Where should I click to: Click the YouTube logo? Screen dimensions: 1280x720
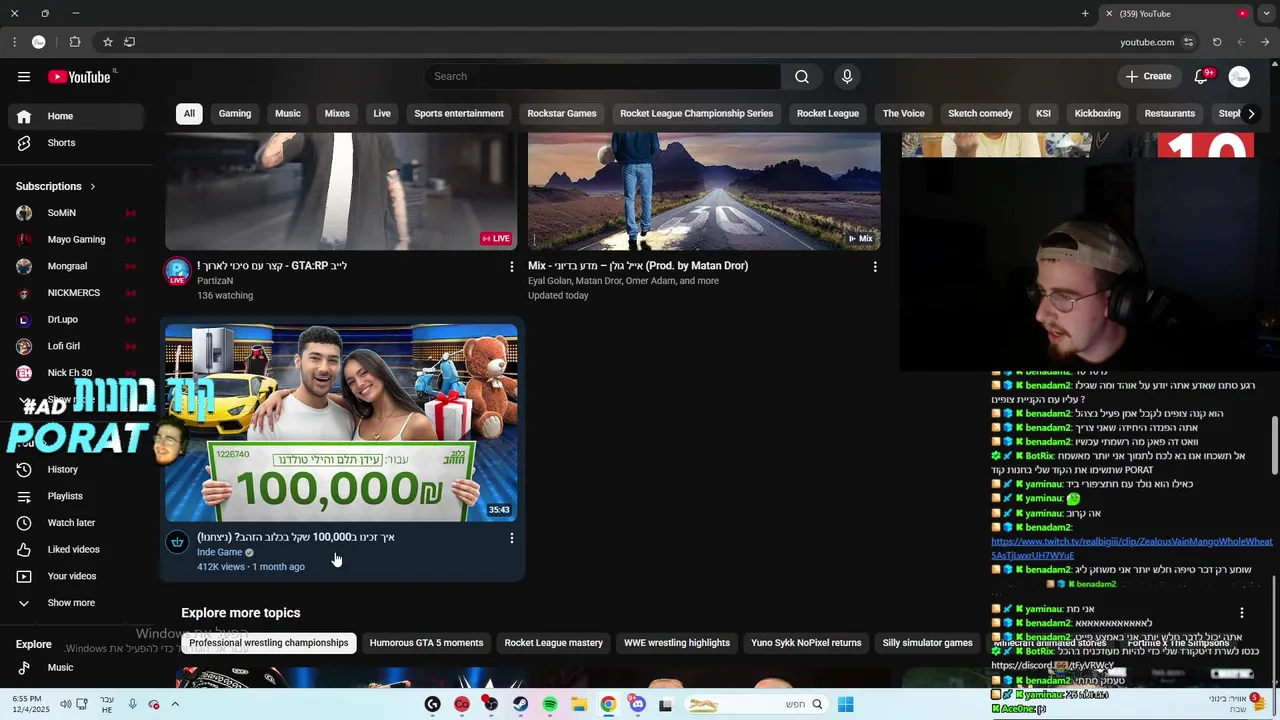pyautogui.click(x=79, y=77)
